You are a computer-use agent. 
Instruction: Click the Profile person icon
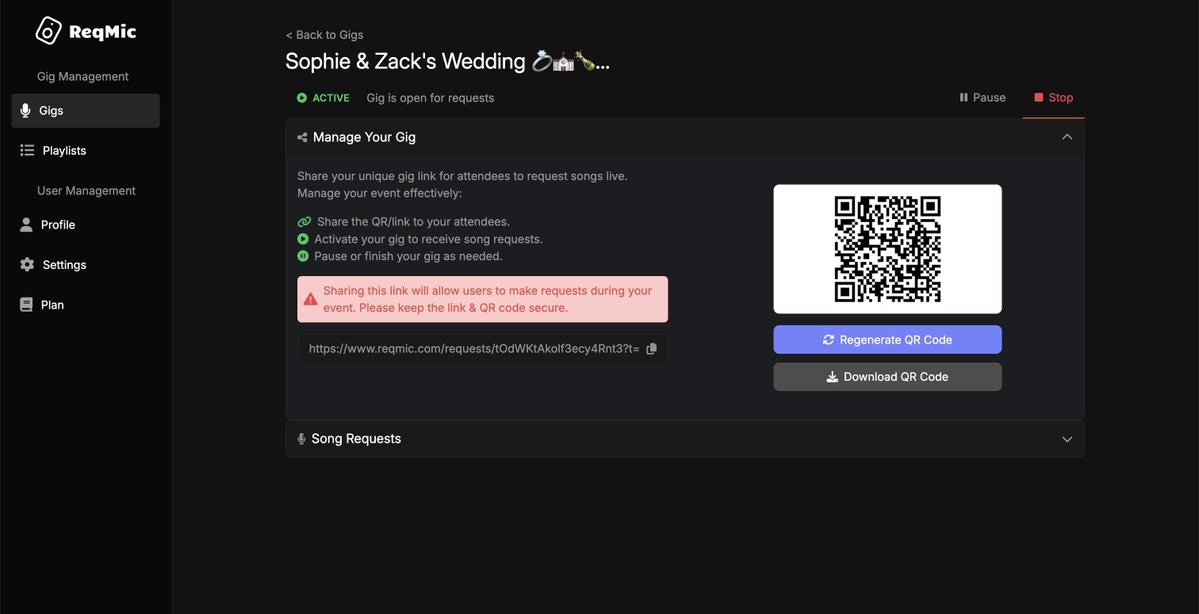[x=27, y=225]
